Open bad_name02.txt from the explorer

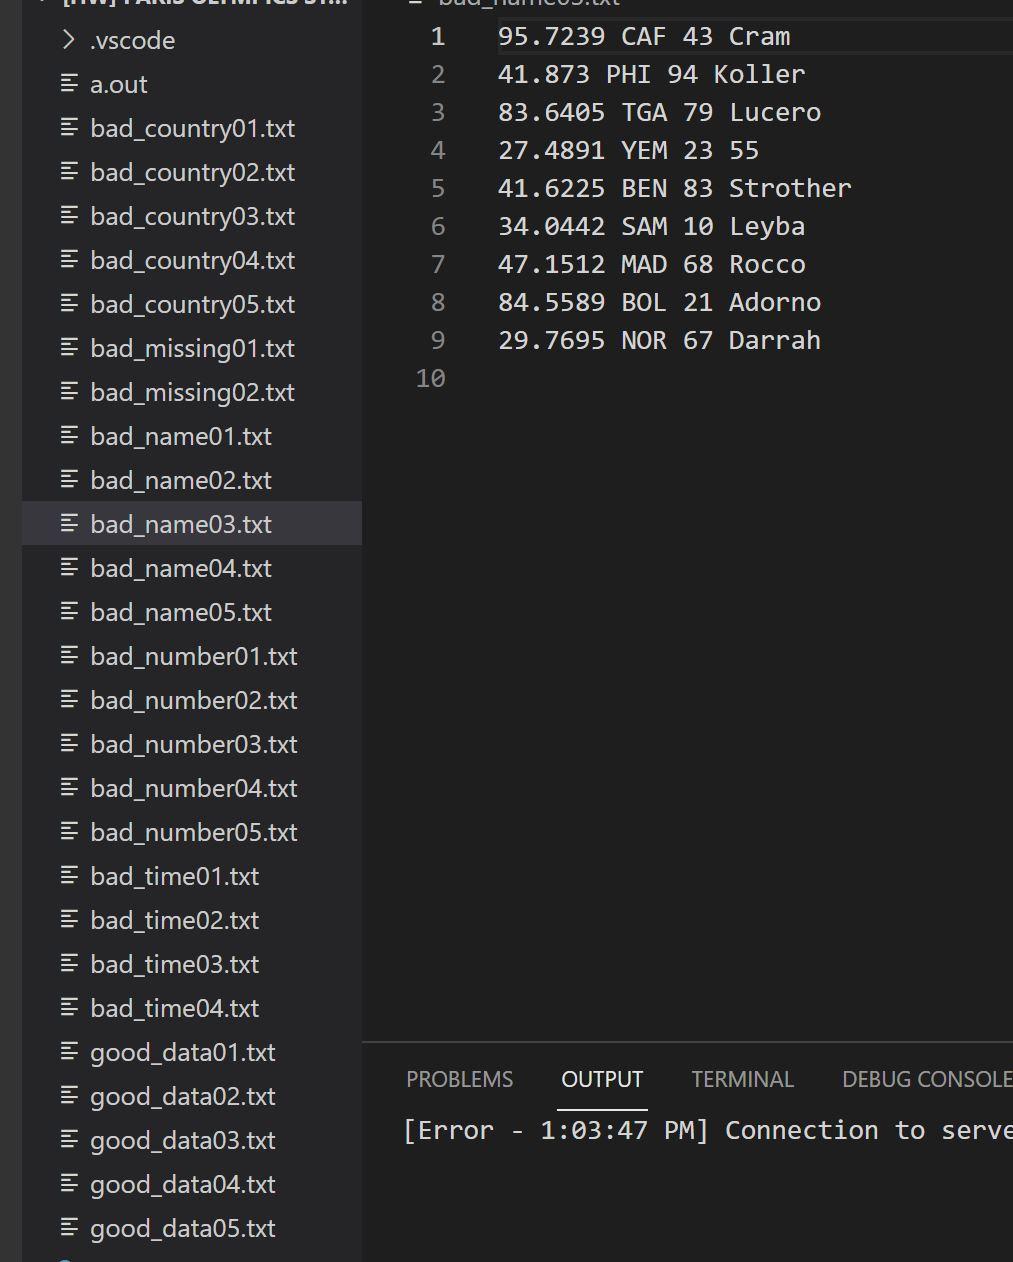click(181, 480)
